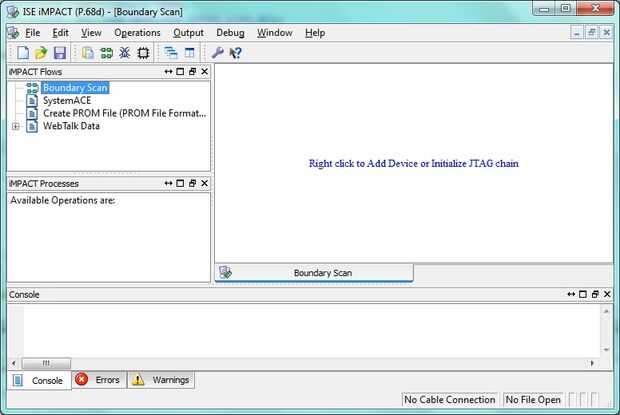Open the Help menu
Image resolution: width=620 pixels, height=415 pixels.
315,33
